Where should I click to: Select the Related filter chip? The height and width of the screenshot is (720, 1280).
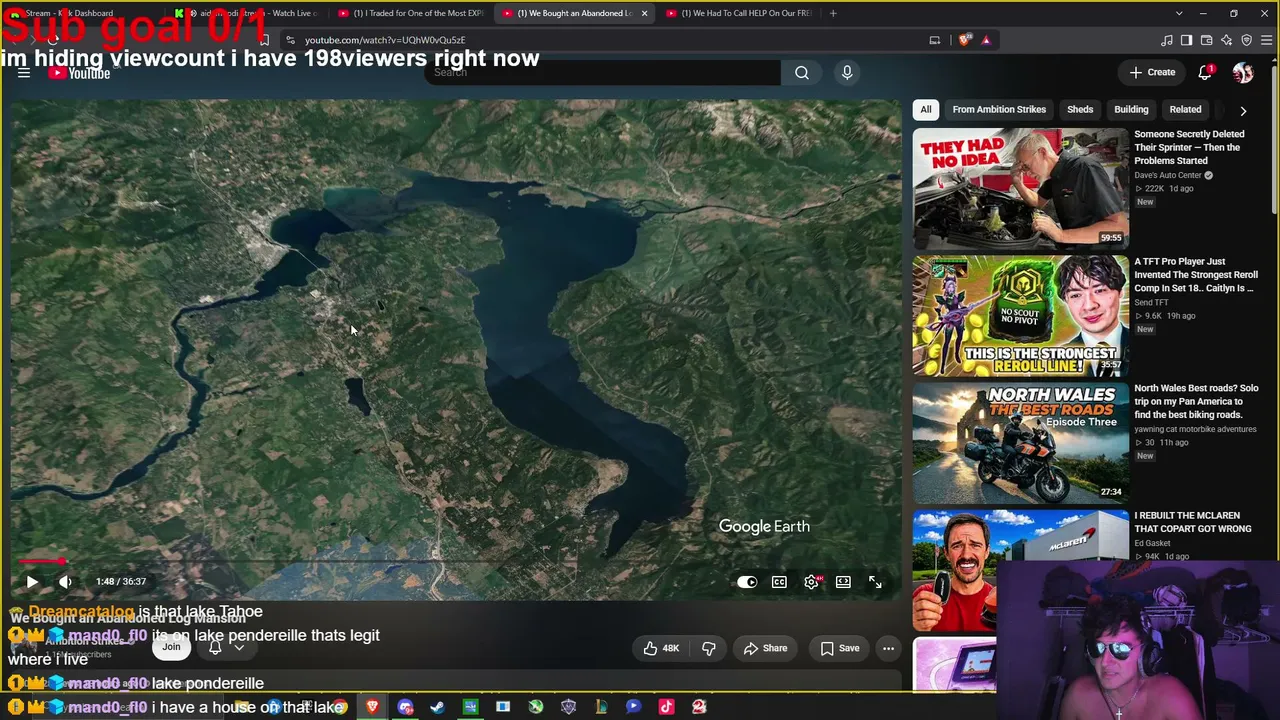point(1185,109)
